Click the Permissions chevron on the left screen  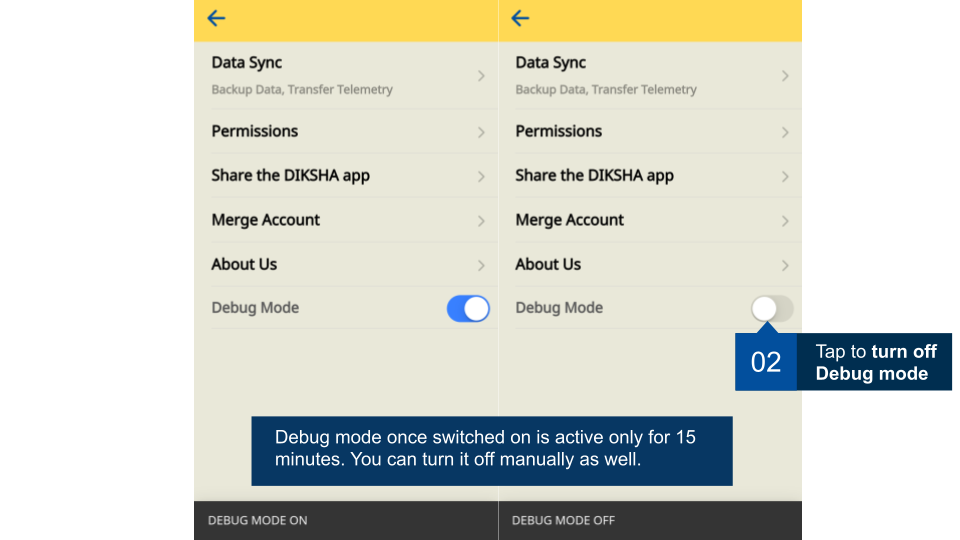tap(481, 132)
